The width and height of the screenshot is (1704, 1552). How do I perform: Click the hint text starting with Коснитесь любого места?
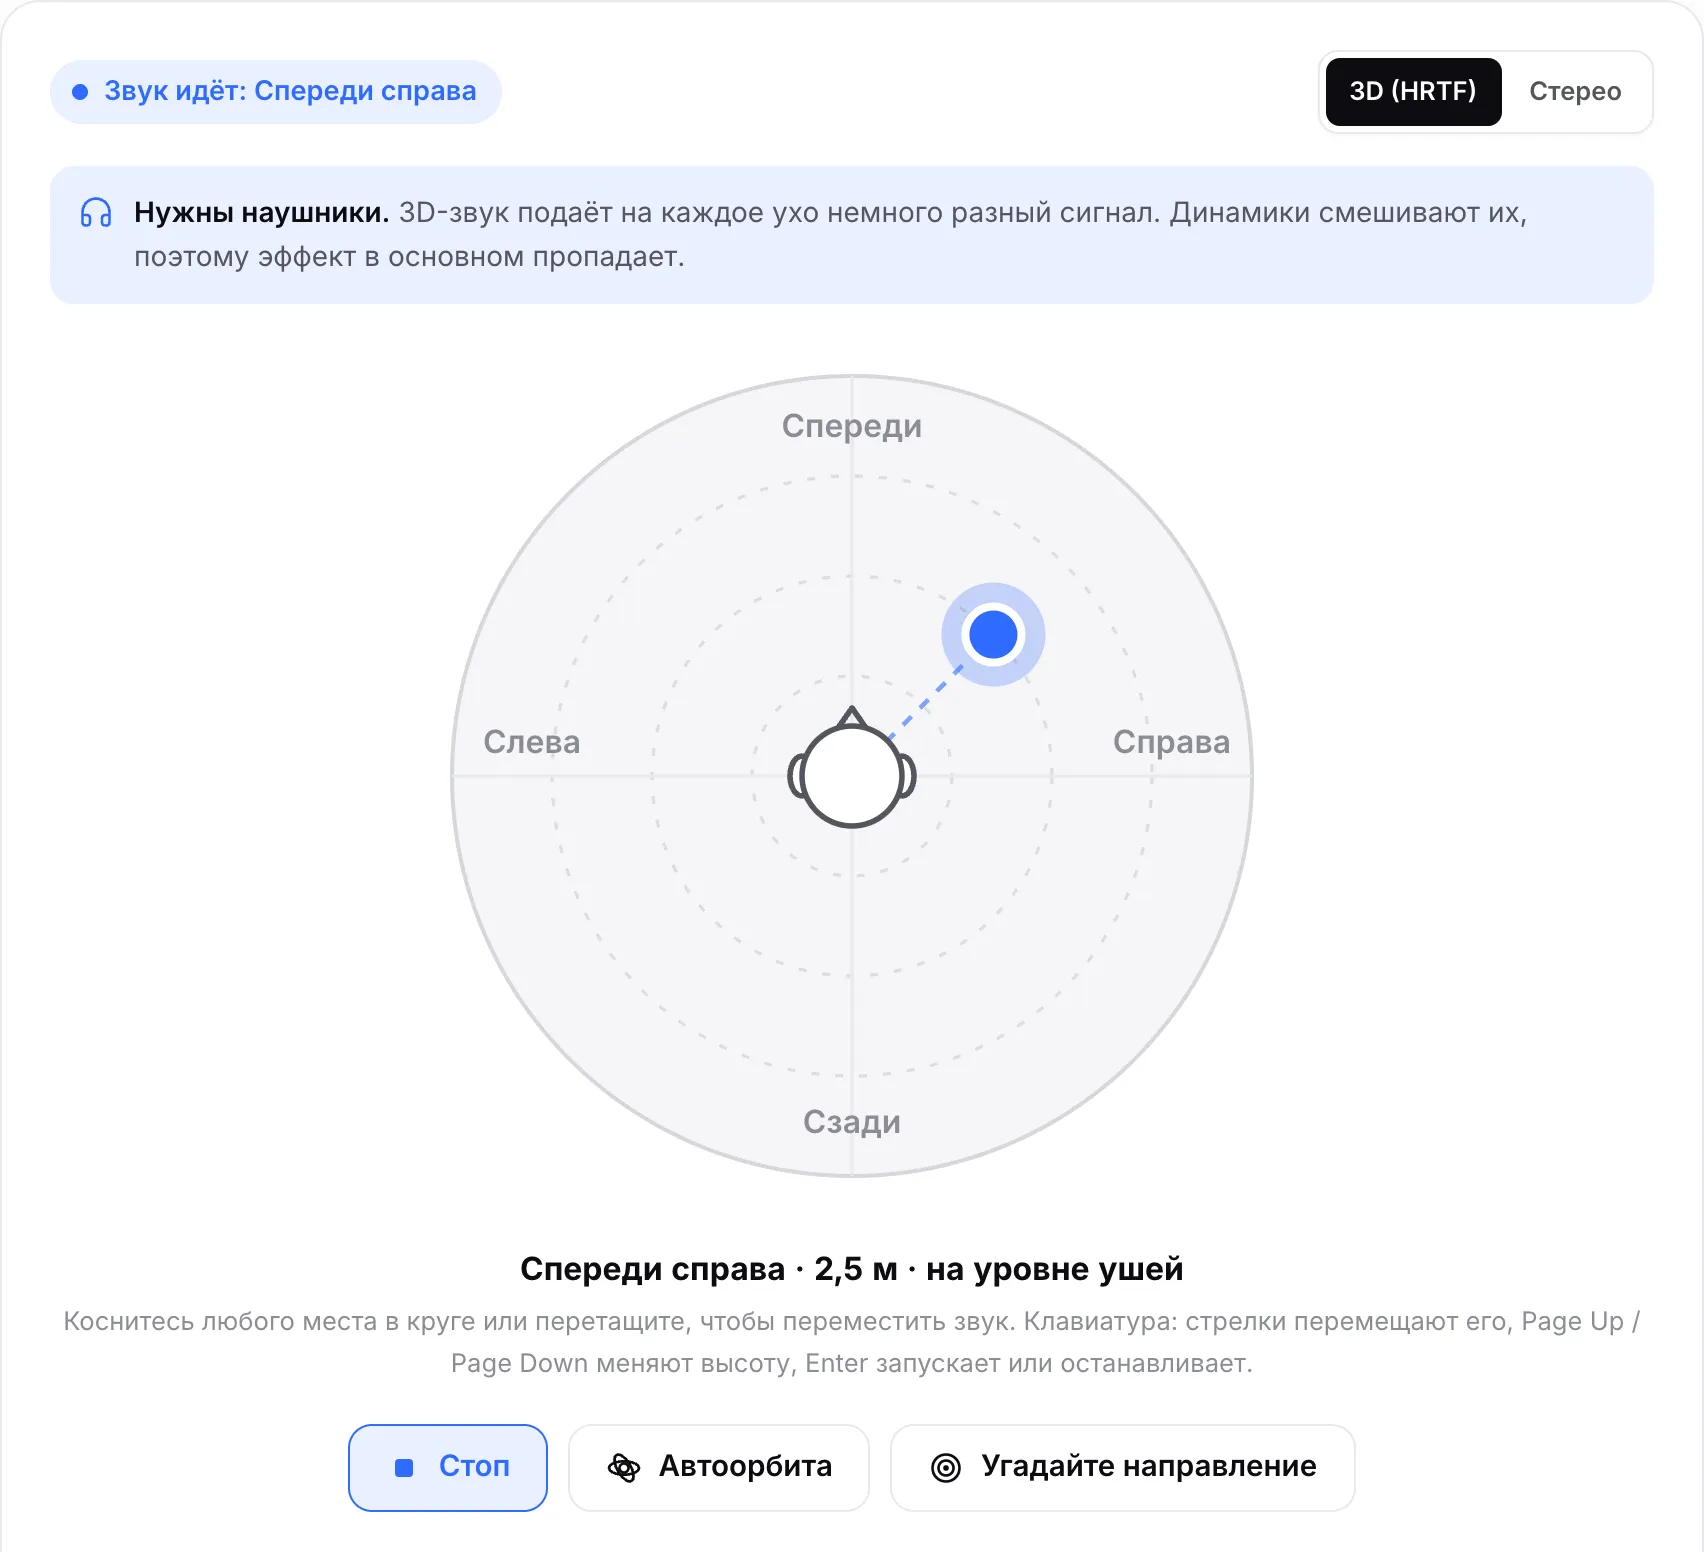pos(852,1342)
